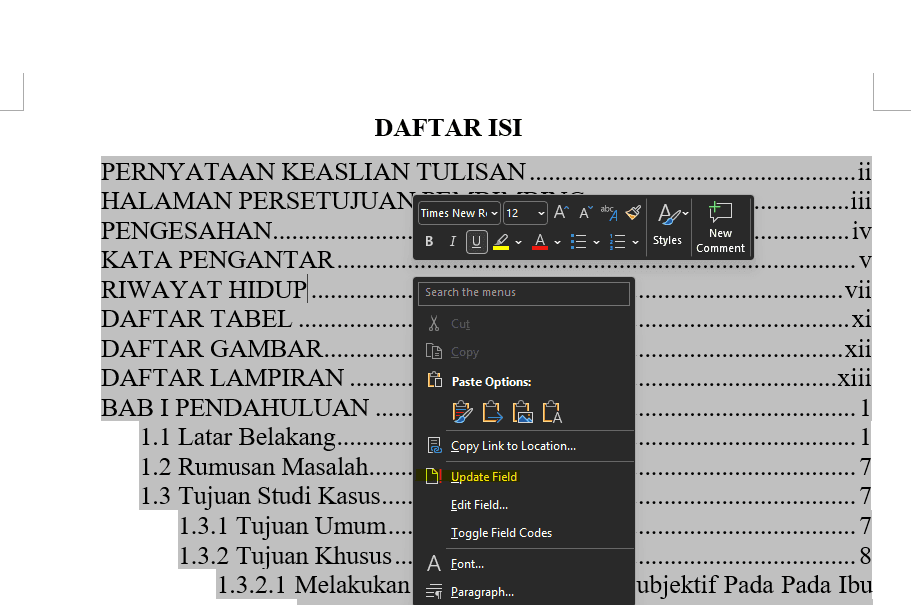Viewport: 917px width, 605px height.
Task: Open highlight color dropdown arrow
Action: [x=518, y=242]
